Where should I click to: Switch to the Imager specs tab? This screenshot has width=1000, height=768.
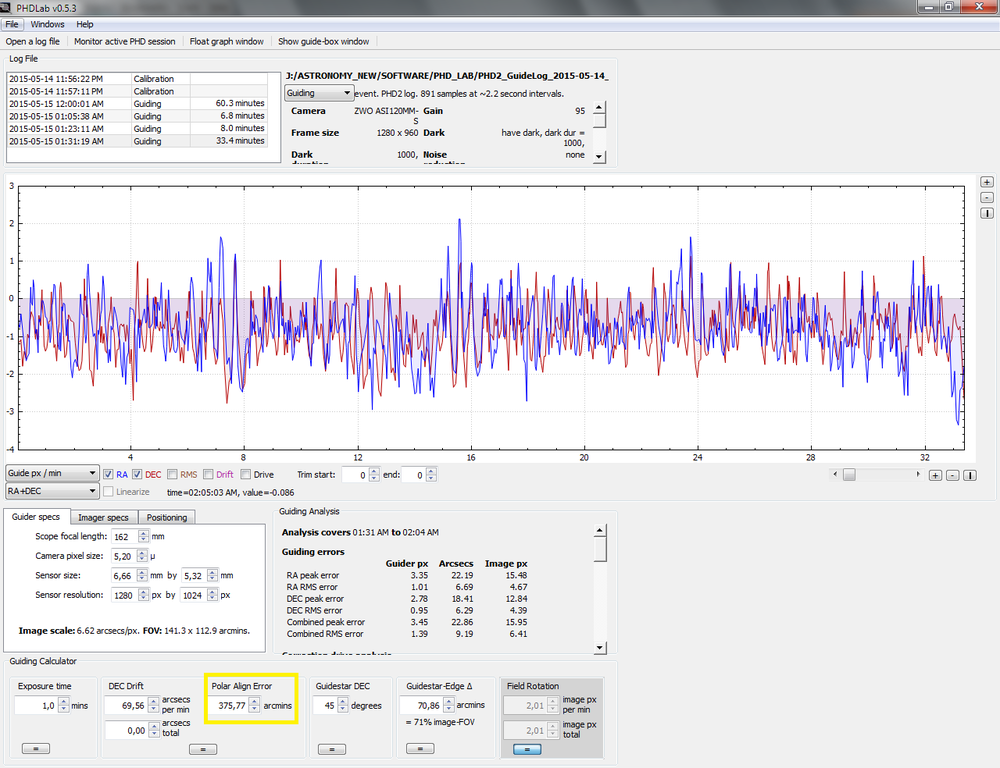coord(102,517)
